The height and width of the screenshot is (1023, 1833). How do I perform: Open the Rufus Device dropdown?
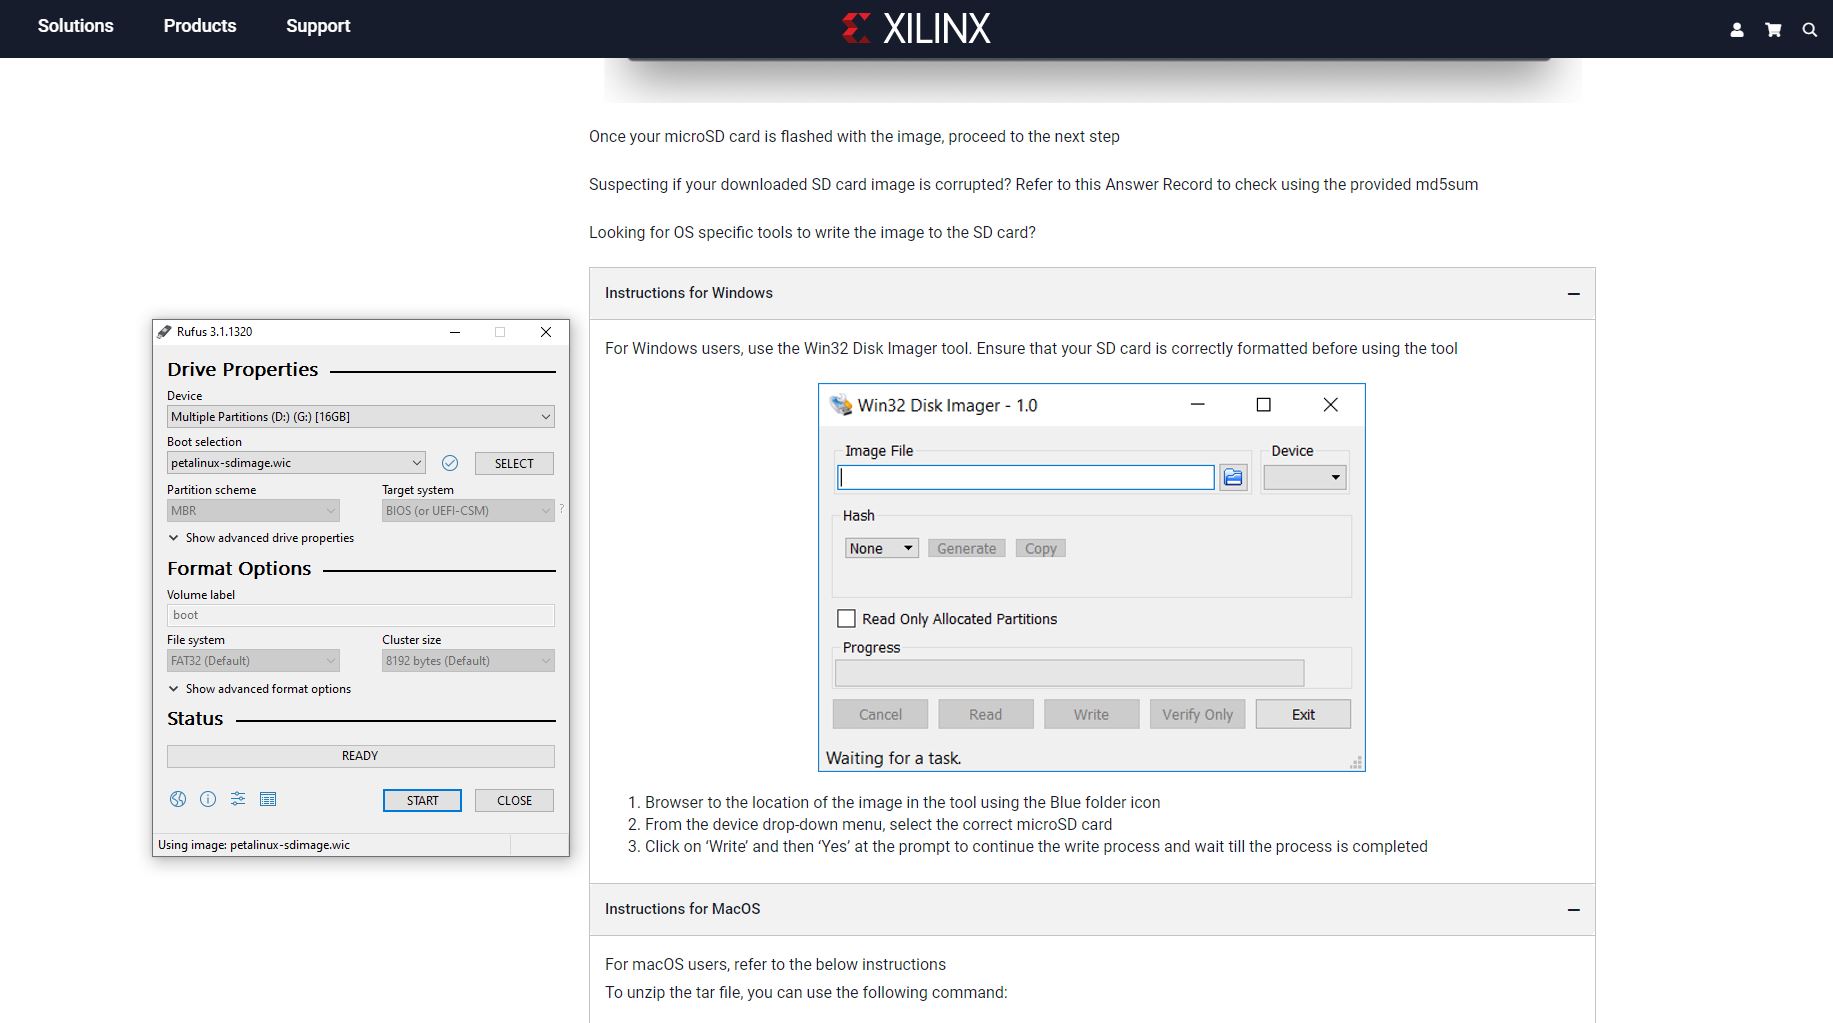click(x=360, y=417)
